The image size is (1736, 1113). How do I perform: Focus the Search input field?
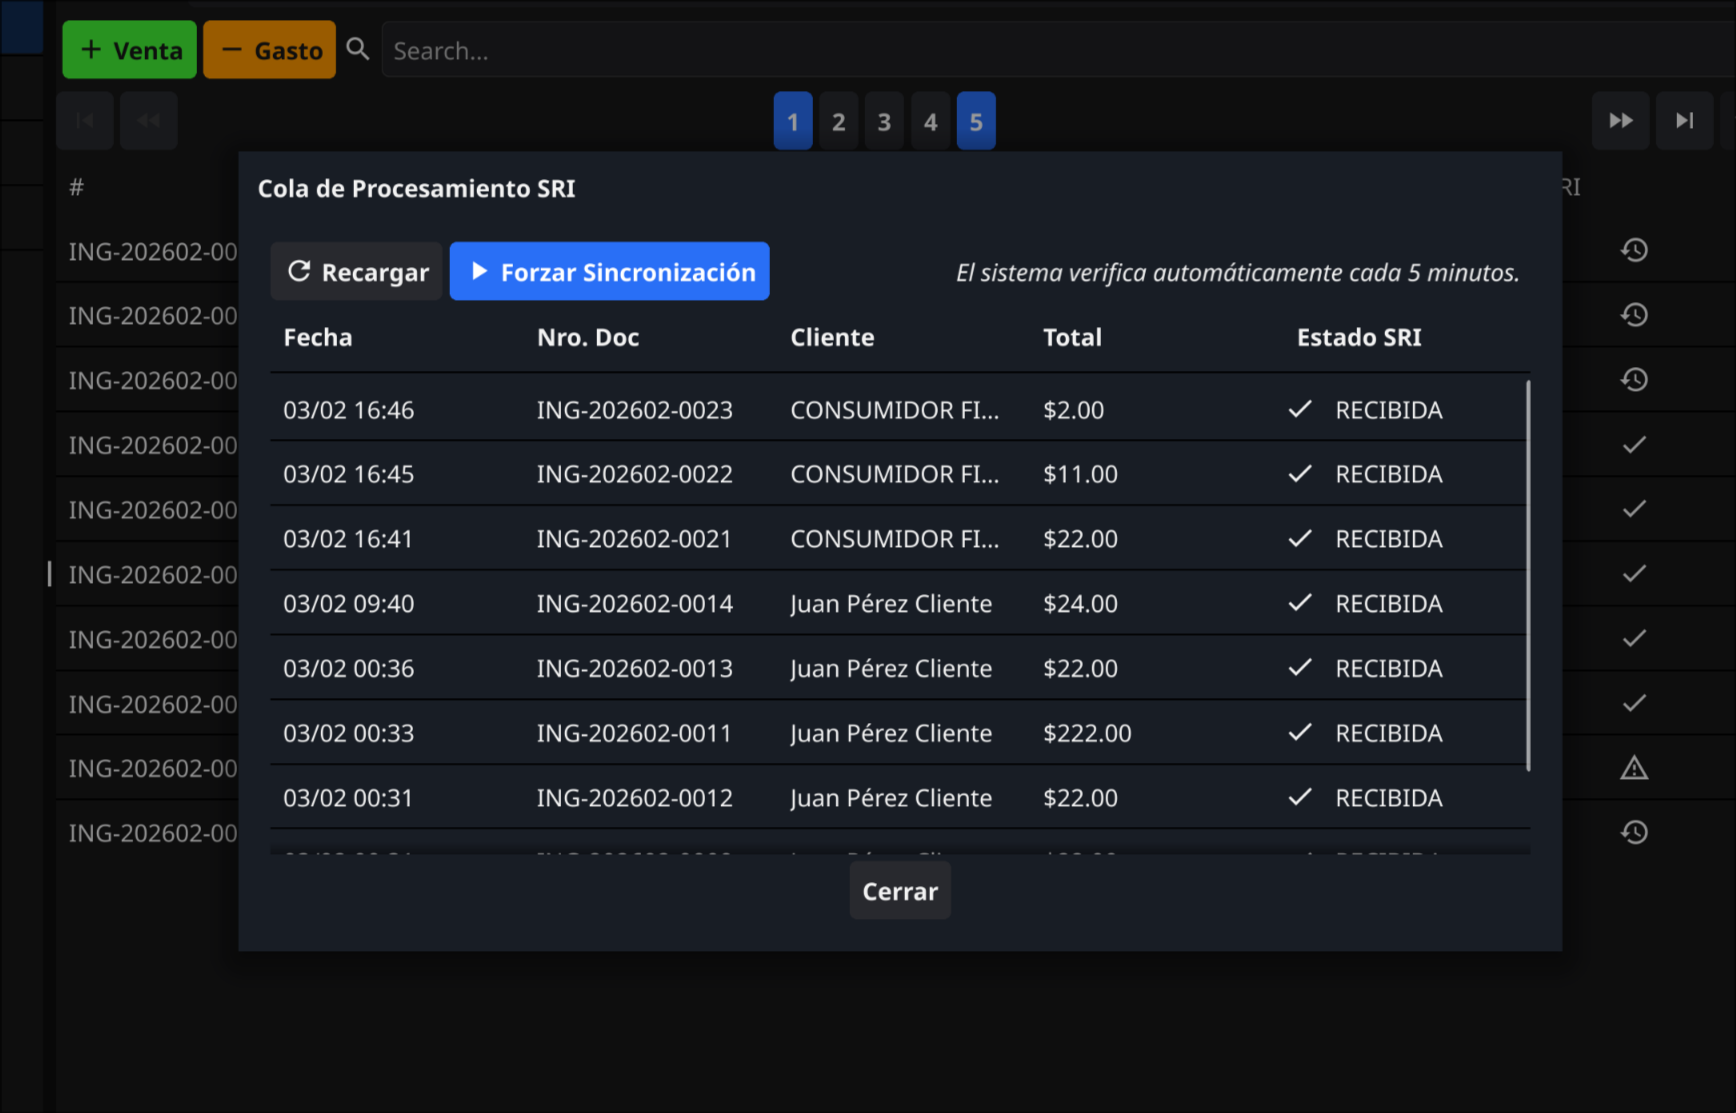[x=1000, y=50]
